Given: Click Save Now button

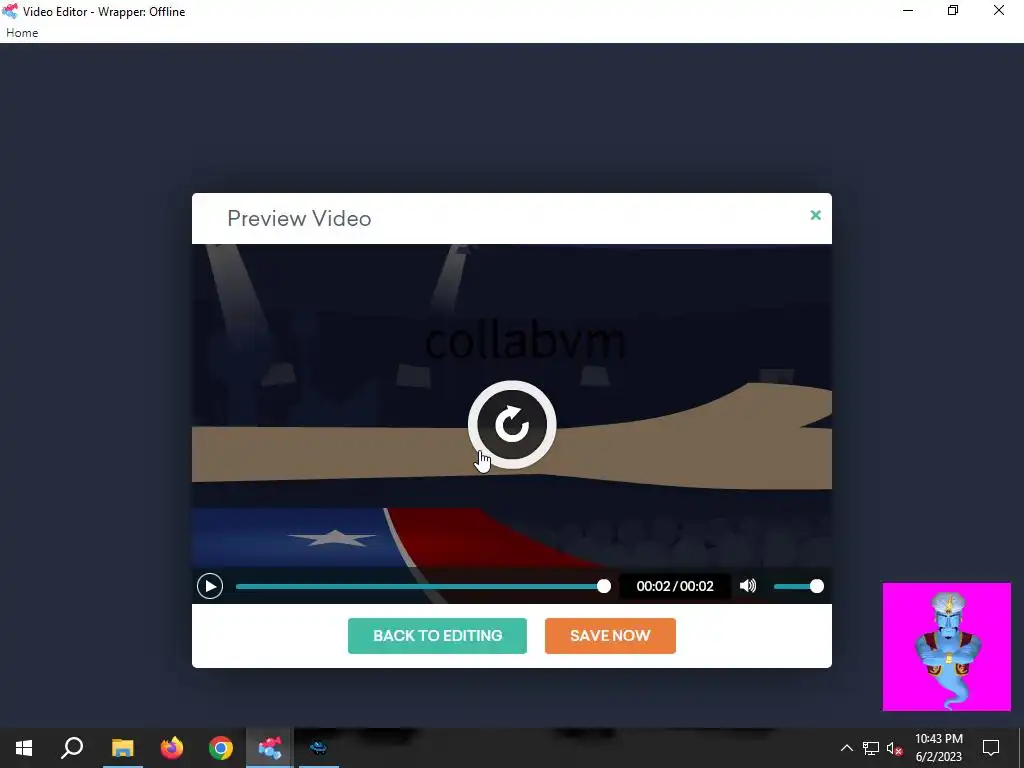Looking at the screenshot, I should [x=610, y=635].
